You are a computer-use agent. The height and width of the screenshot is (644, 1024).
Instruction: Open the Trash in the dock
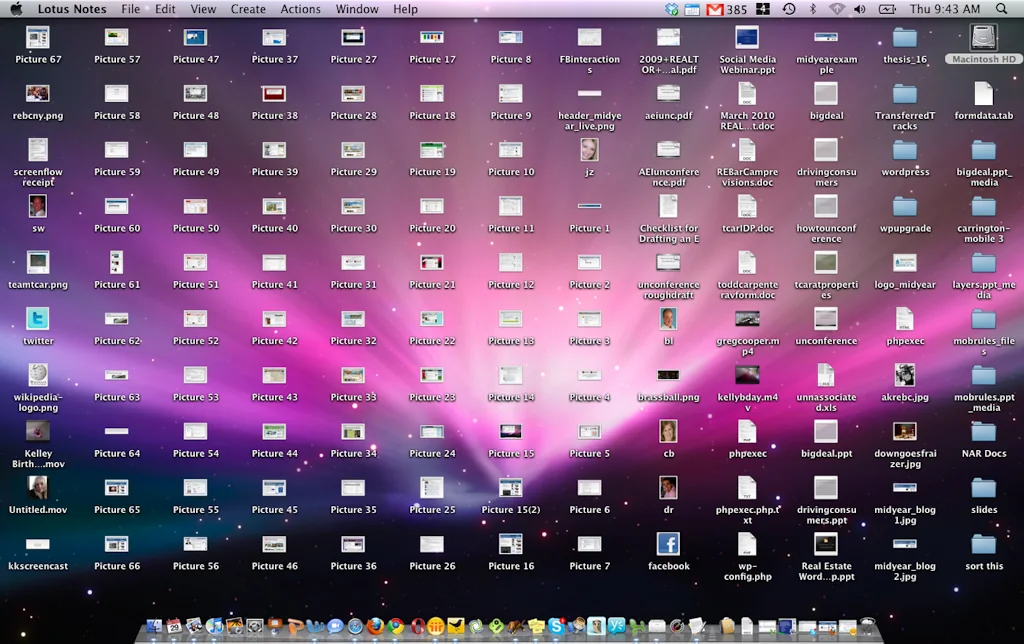pos(868,627)
